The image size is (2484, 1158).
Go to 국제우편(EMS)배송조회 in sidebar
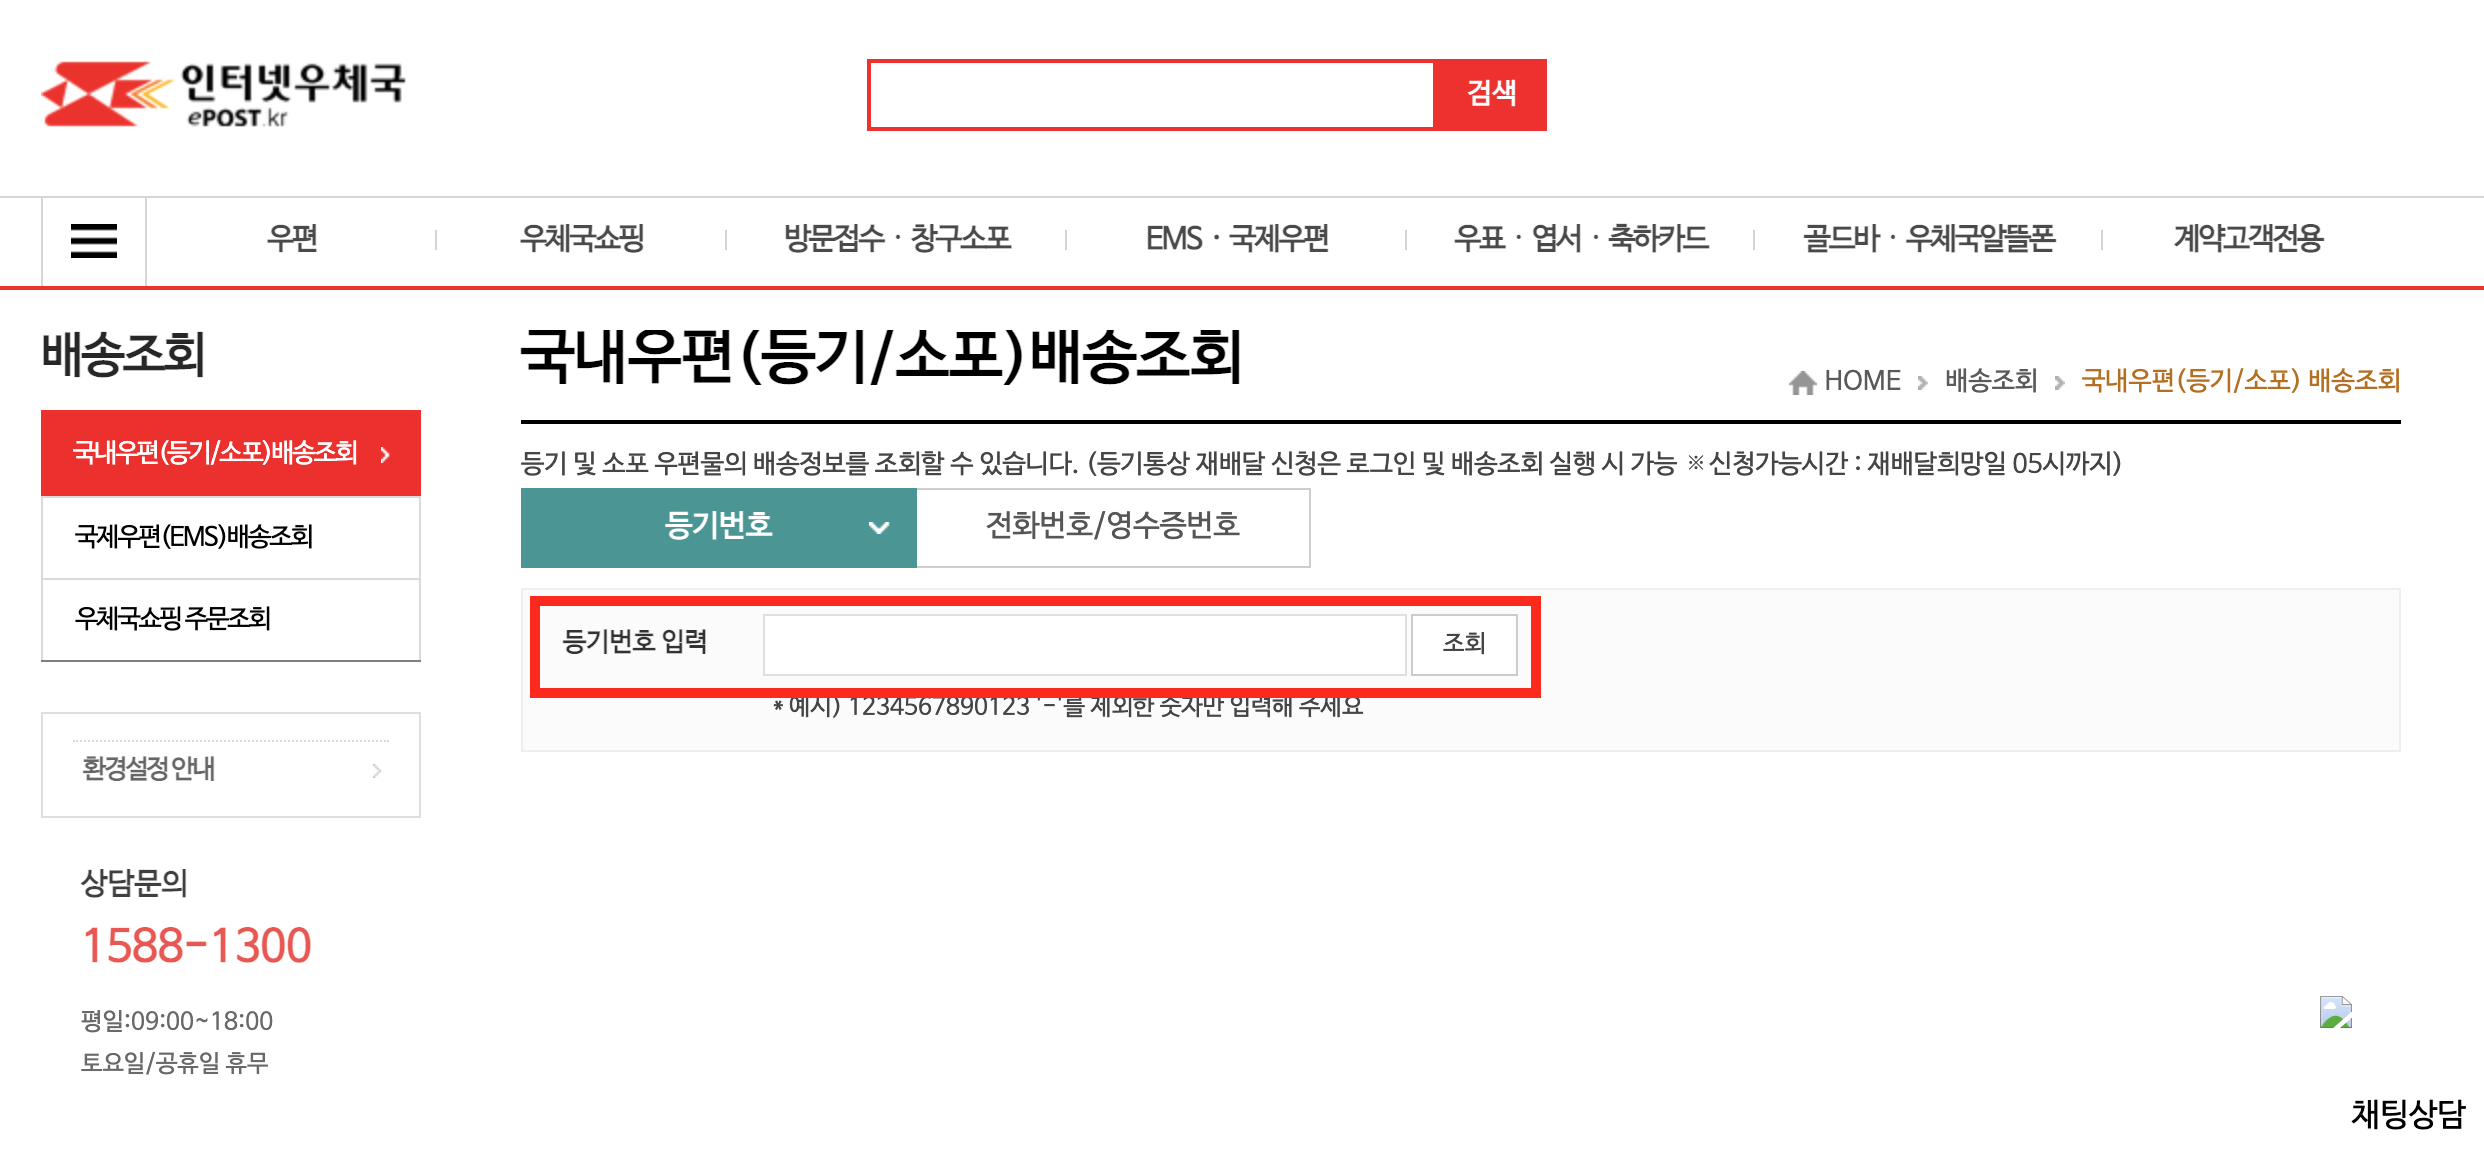194,537
